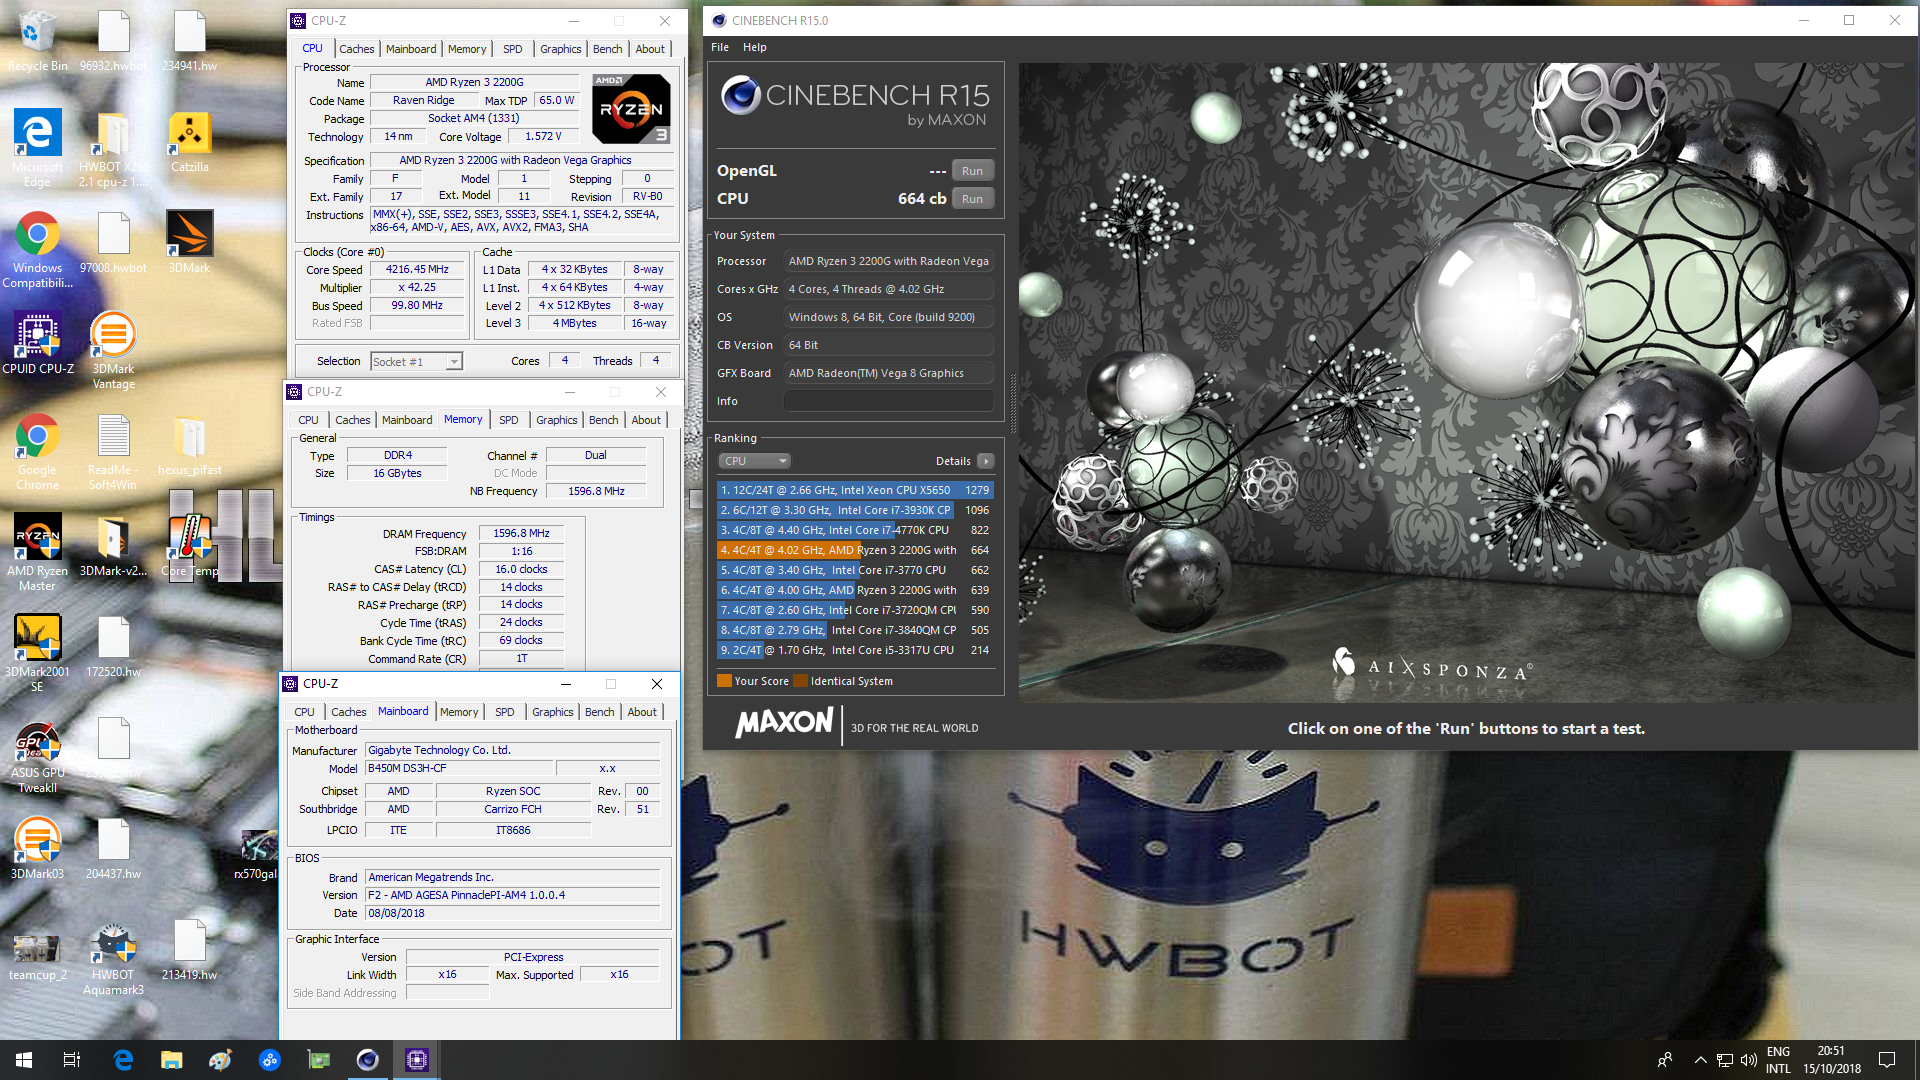The image size is (1920, 1080).
Task: Open HWBOT Aquamark3 desktop shortcut
Action: [113, 958]
